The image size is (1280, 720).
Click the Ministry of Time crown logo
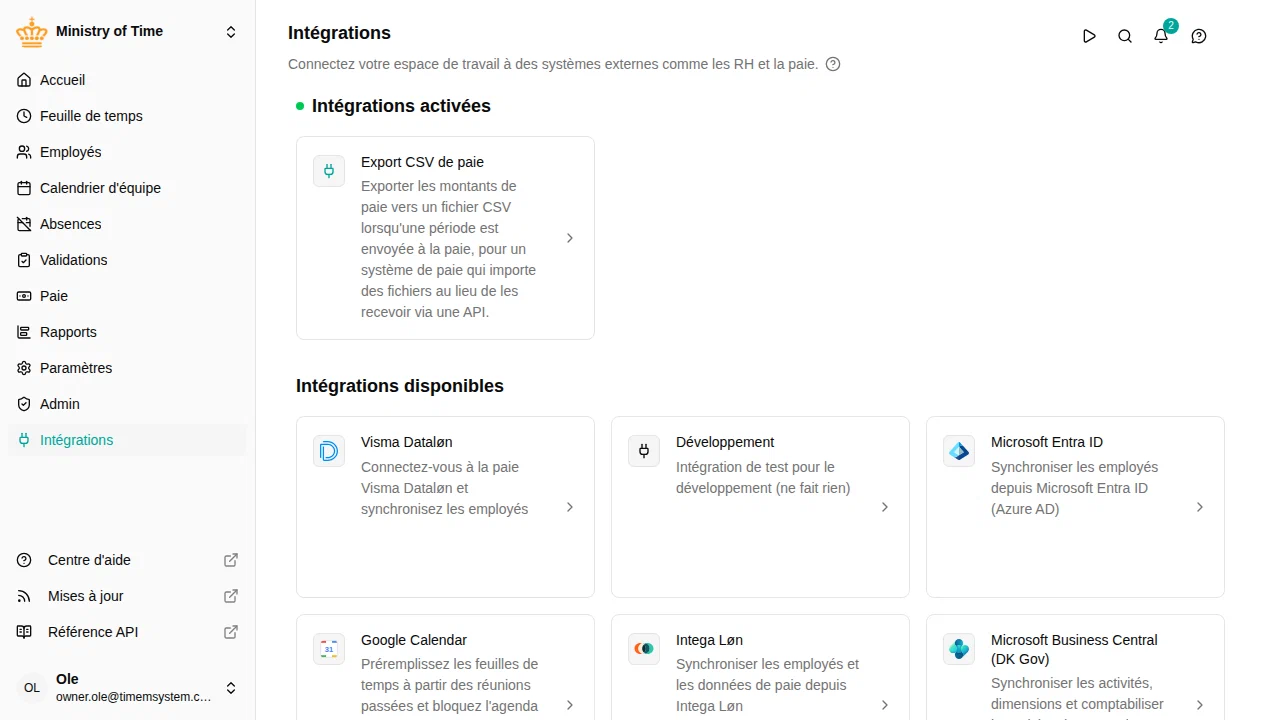point(32,32)
